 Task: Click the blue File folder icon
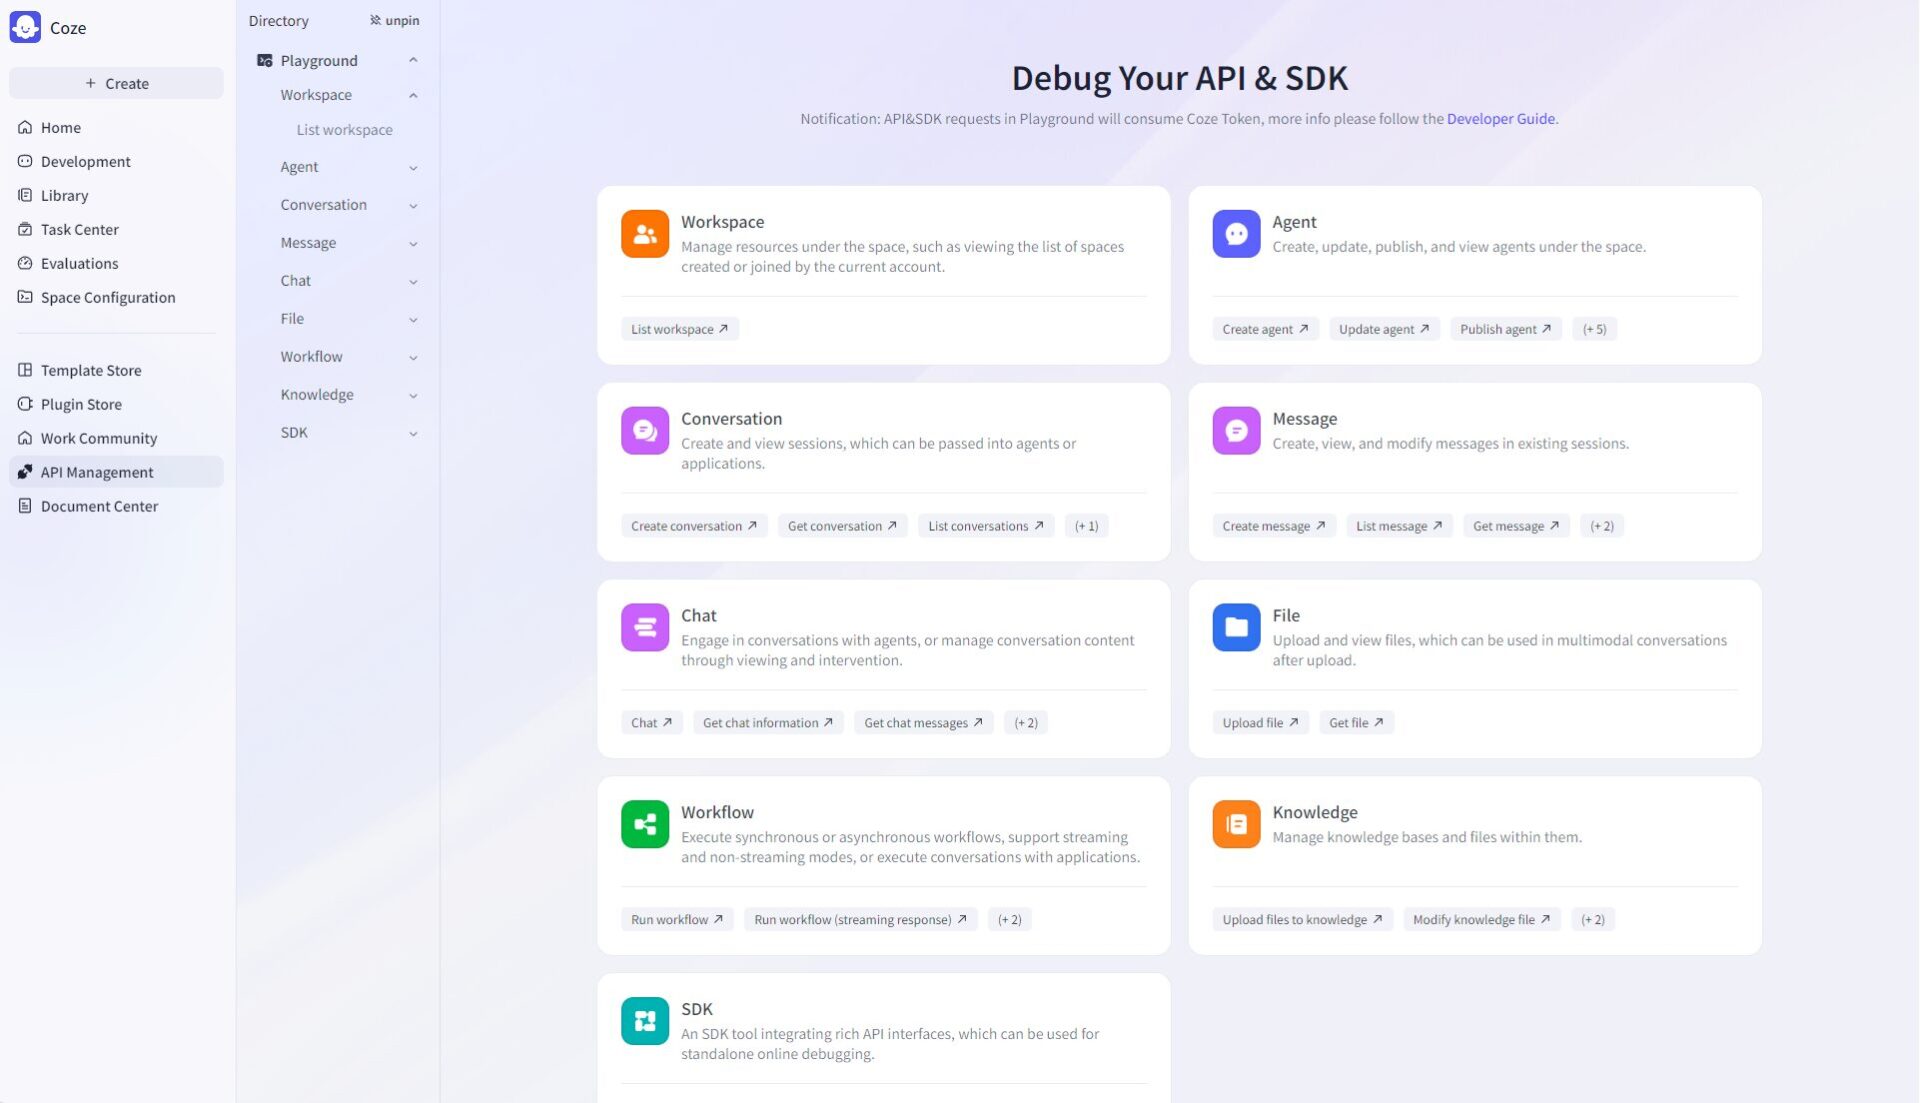click(x=1236, y=627)
